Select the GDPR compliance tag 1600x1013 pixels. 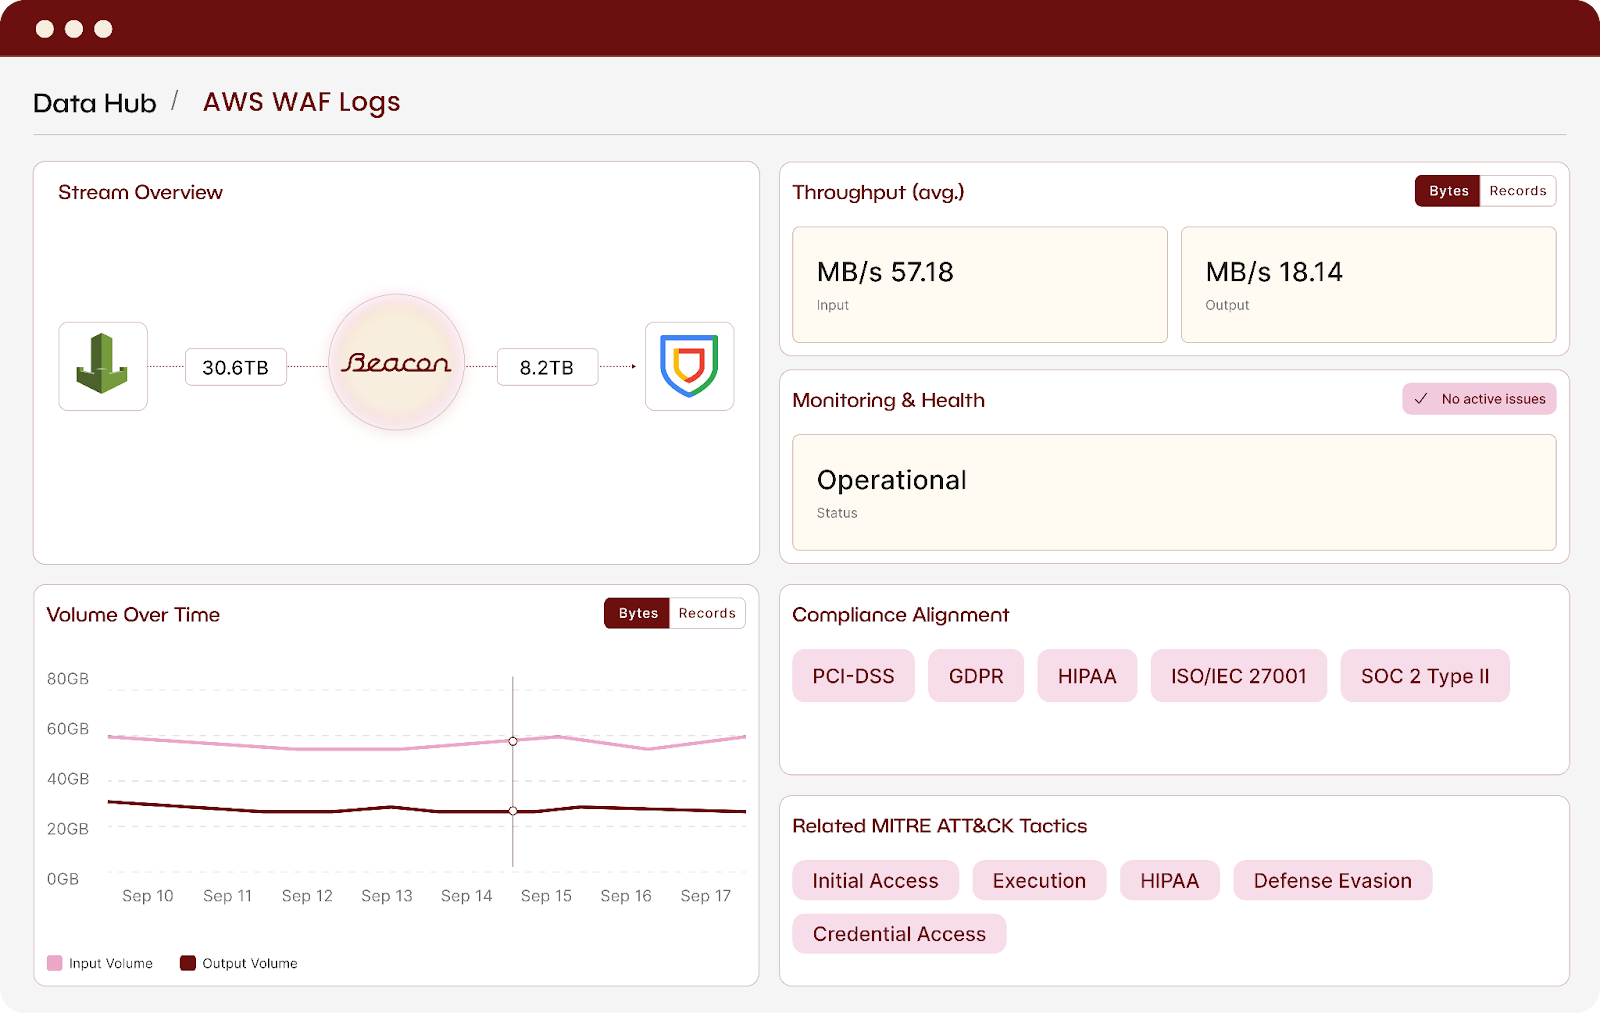pos(976,676)
